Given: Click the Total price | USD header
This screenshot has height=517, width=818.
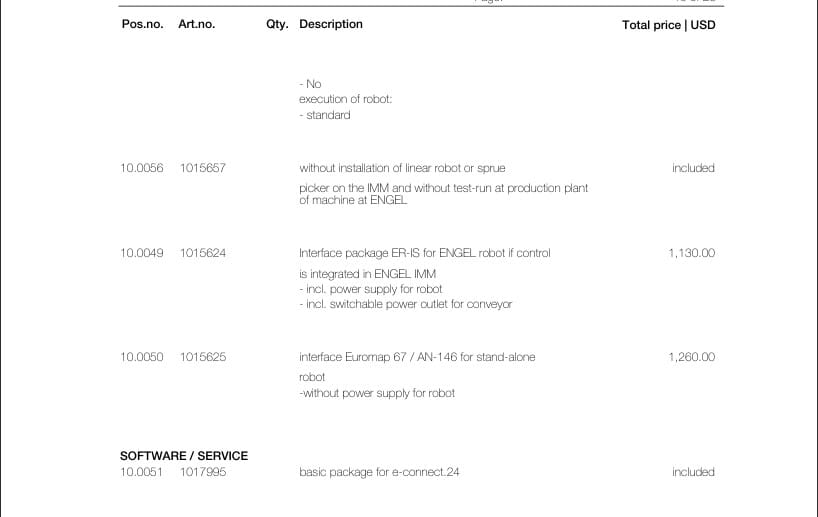Looking at the screenshot, I should (669, 25).
